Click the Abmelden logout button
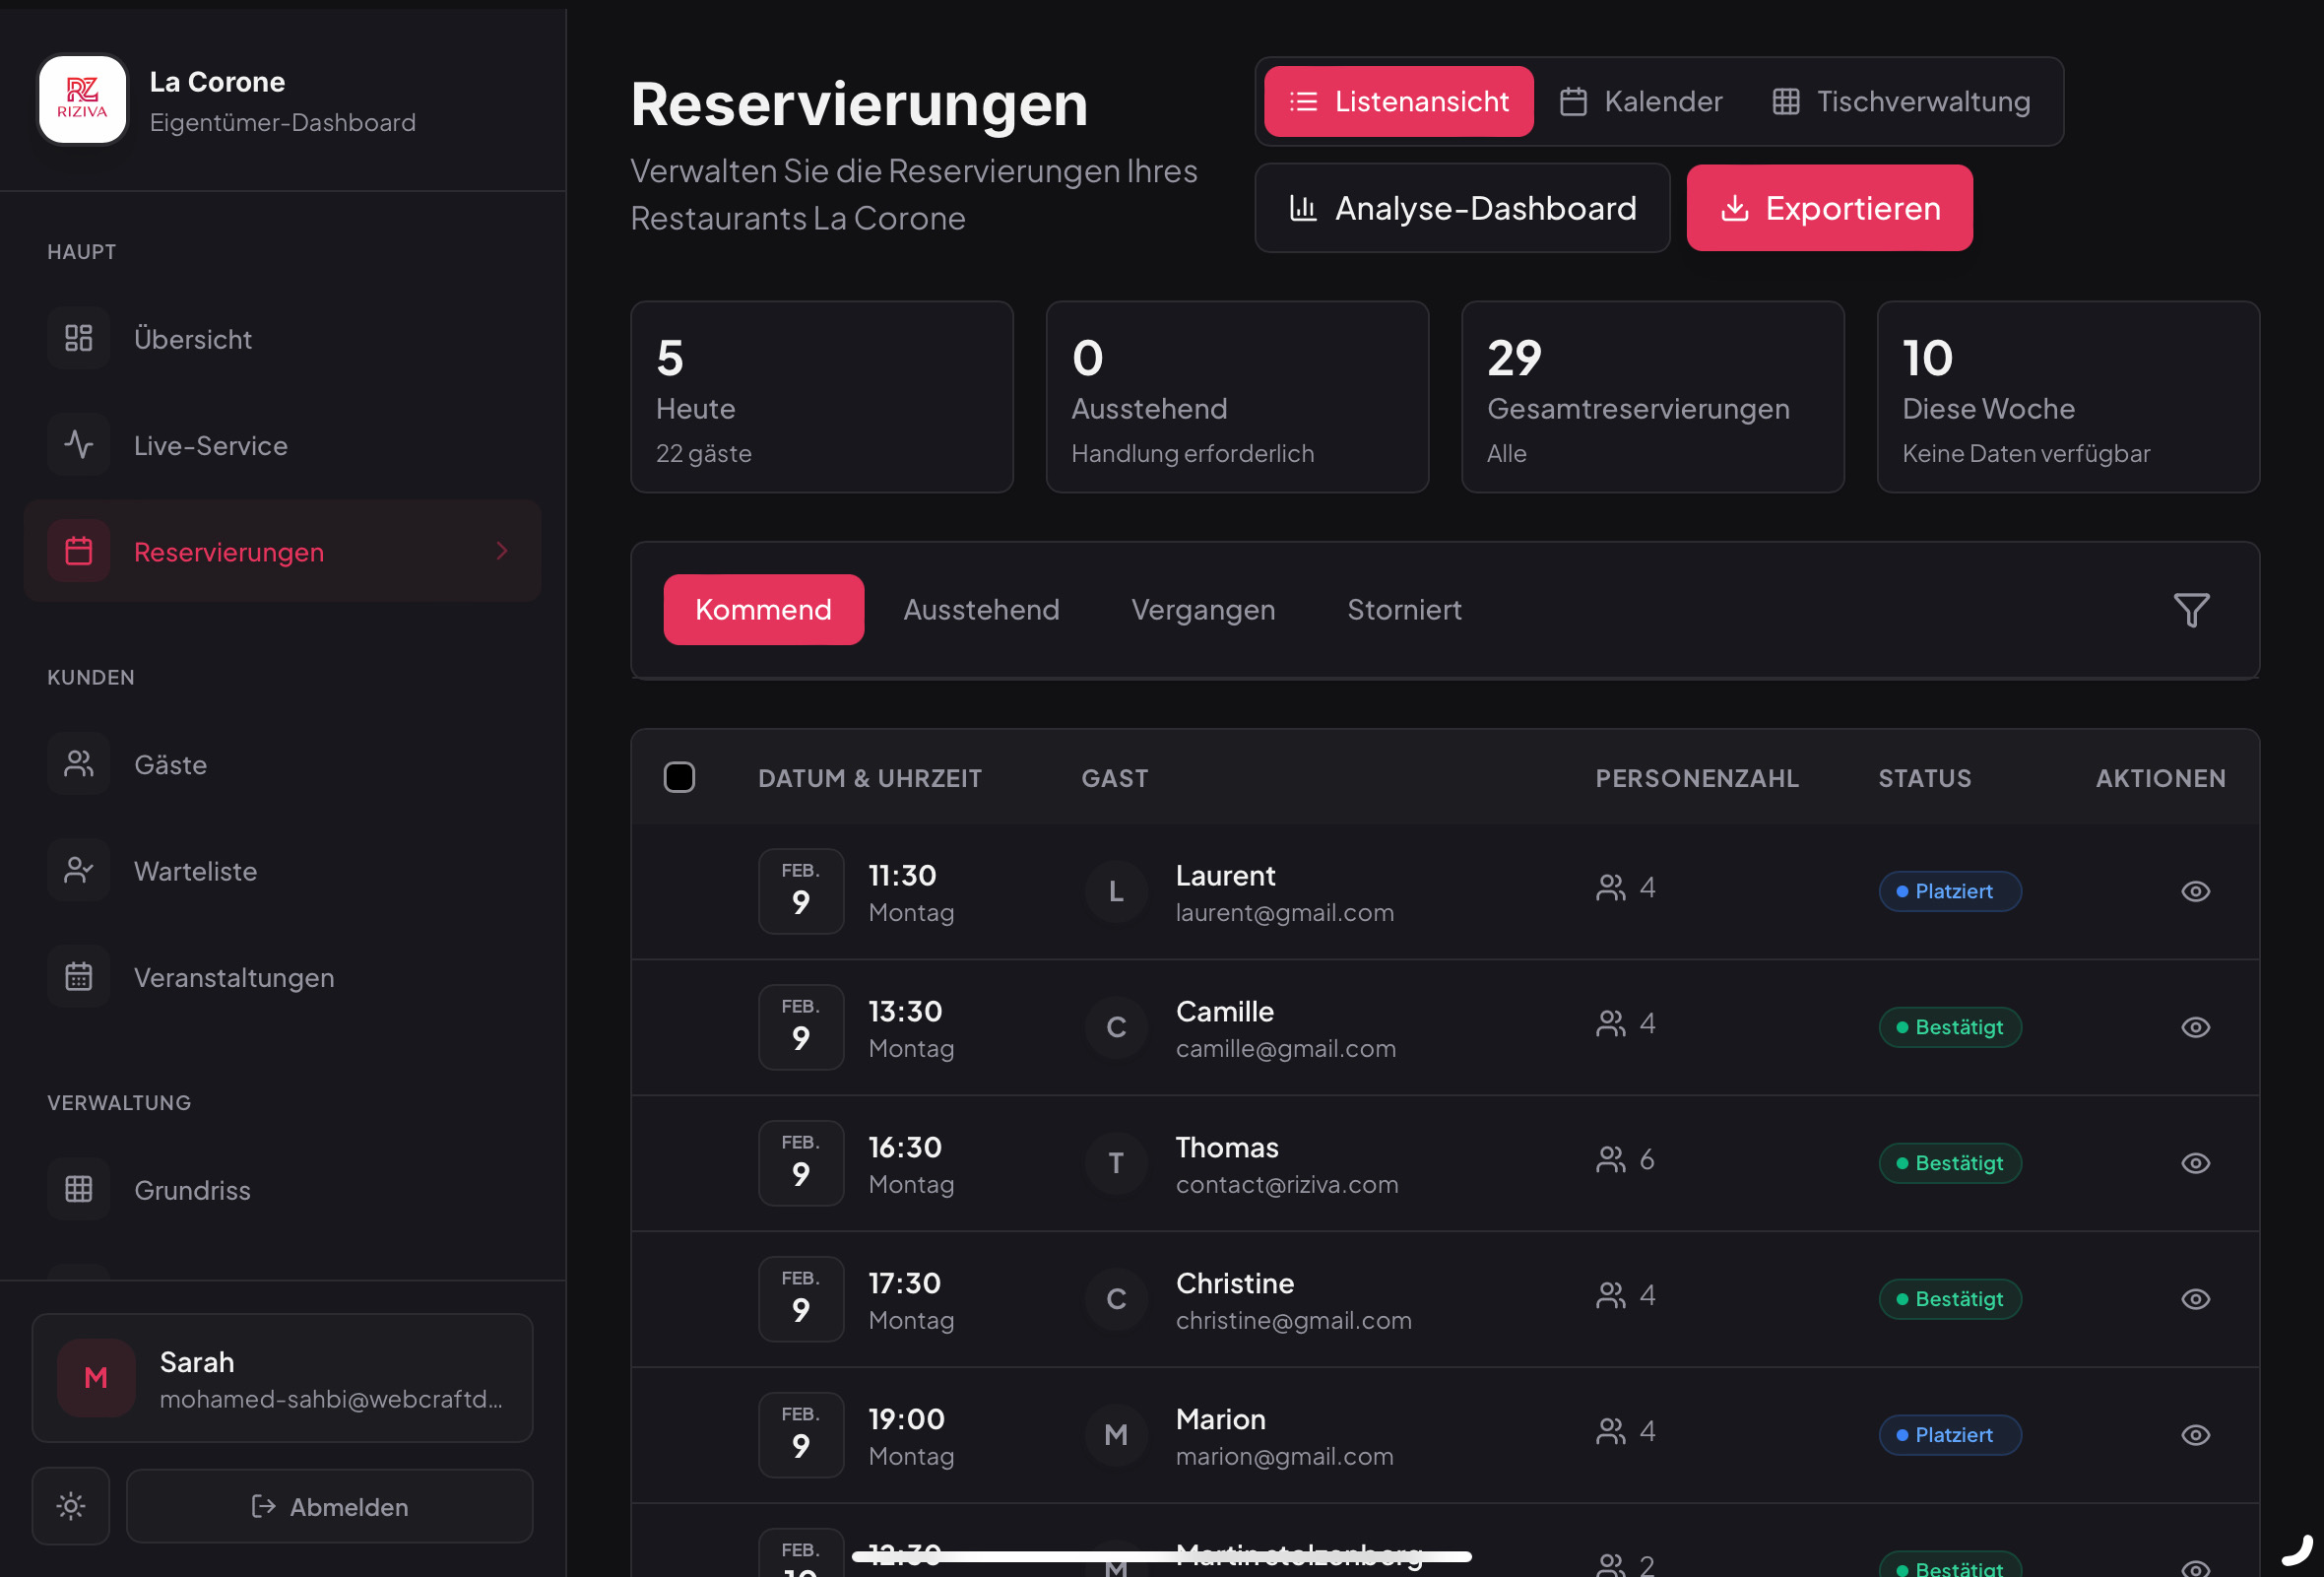Screen dimensions: 2324x1577 tap(329, 1506)
